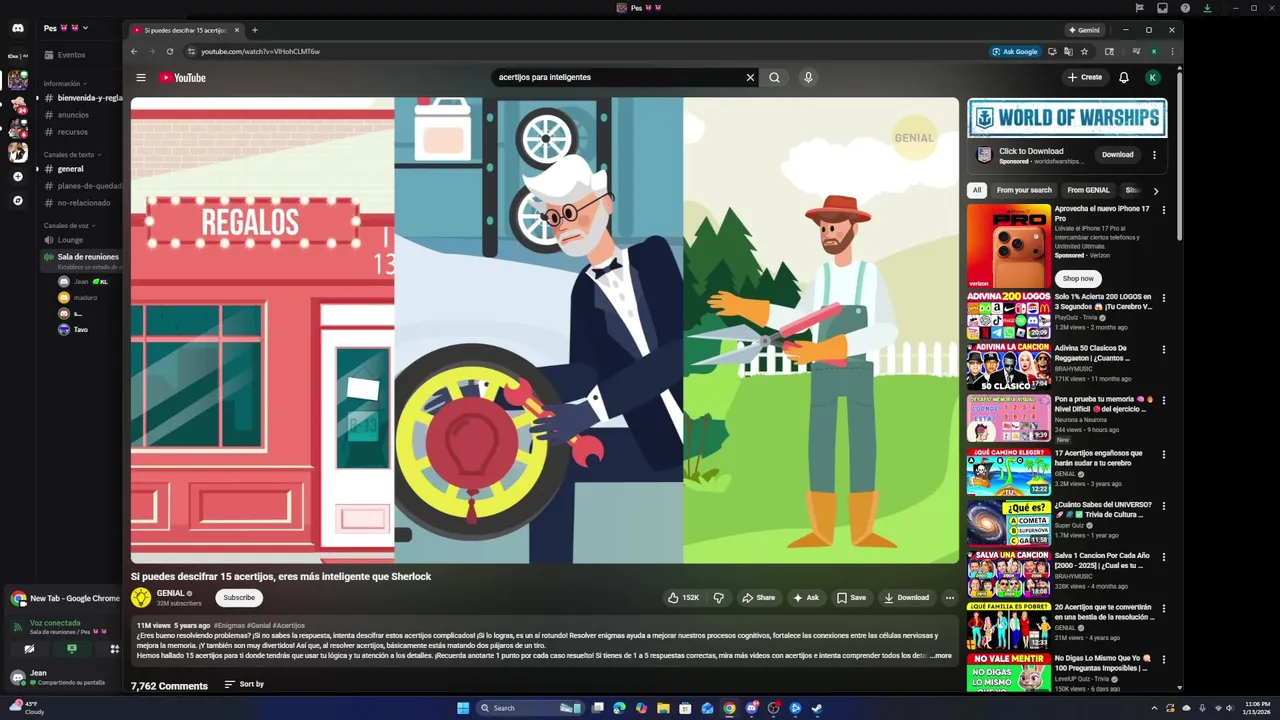Dislike the video with thumbs-down

click(718, 597)
